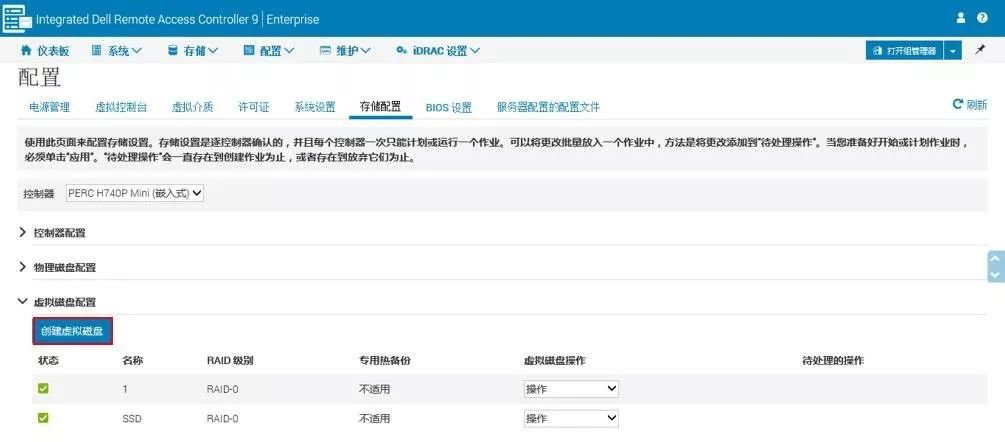Click 创建虚拟磁盘 button
Image resolution: width=1005 pixels, height=442 pixels.
click(72, 331)
